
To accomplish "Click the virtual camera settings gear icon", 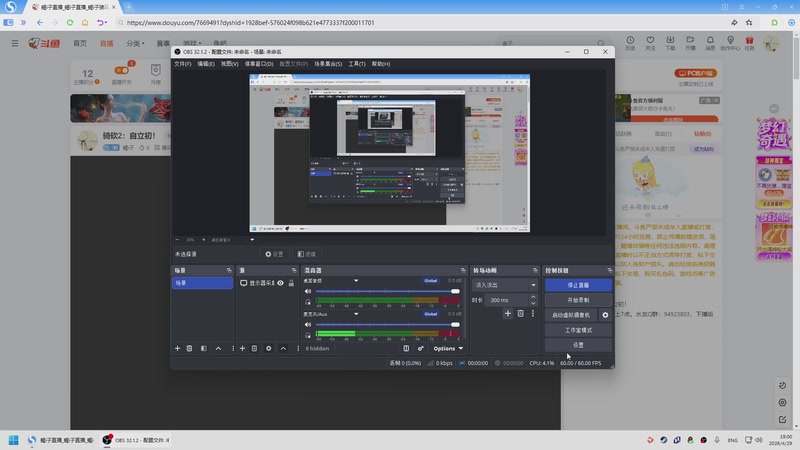I will pyautogui.click(x=605, y=314).
